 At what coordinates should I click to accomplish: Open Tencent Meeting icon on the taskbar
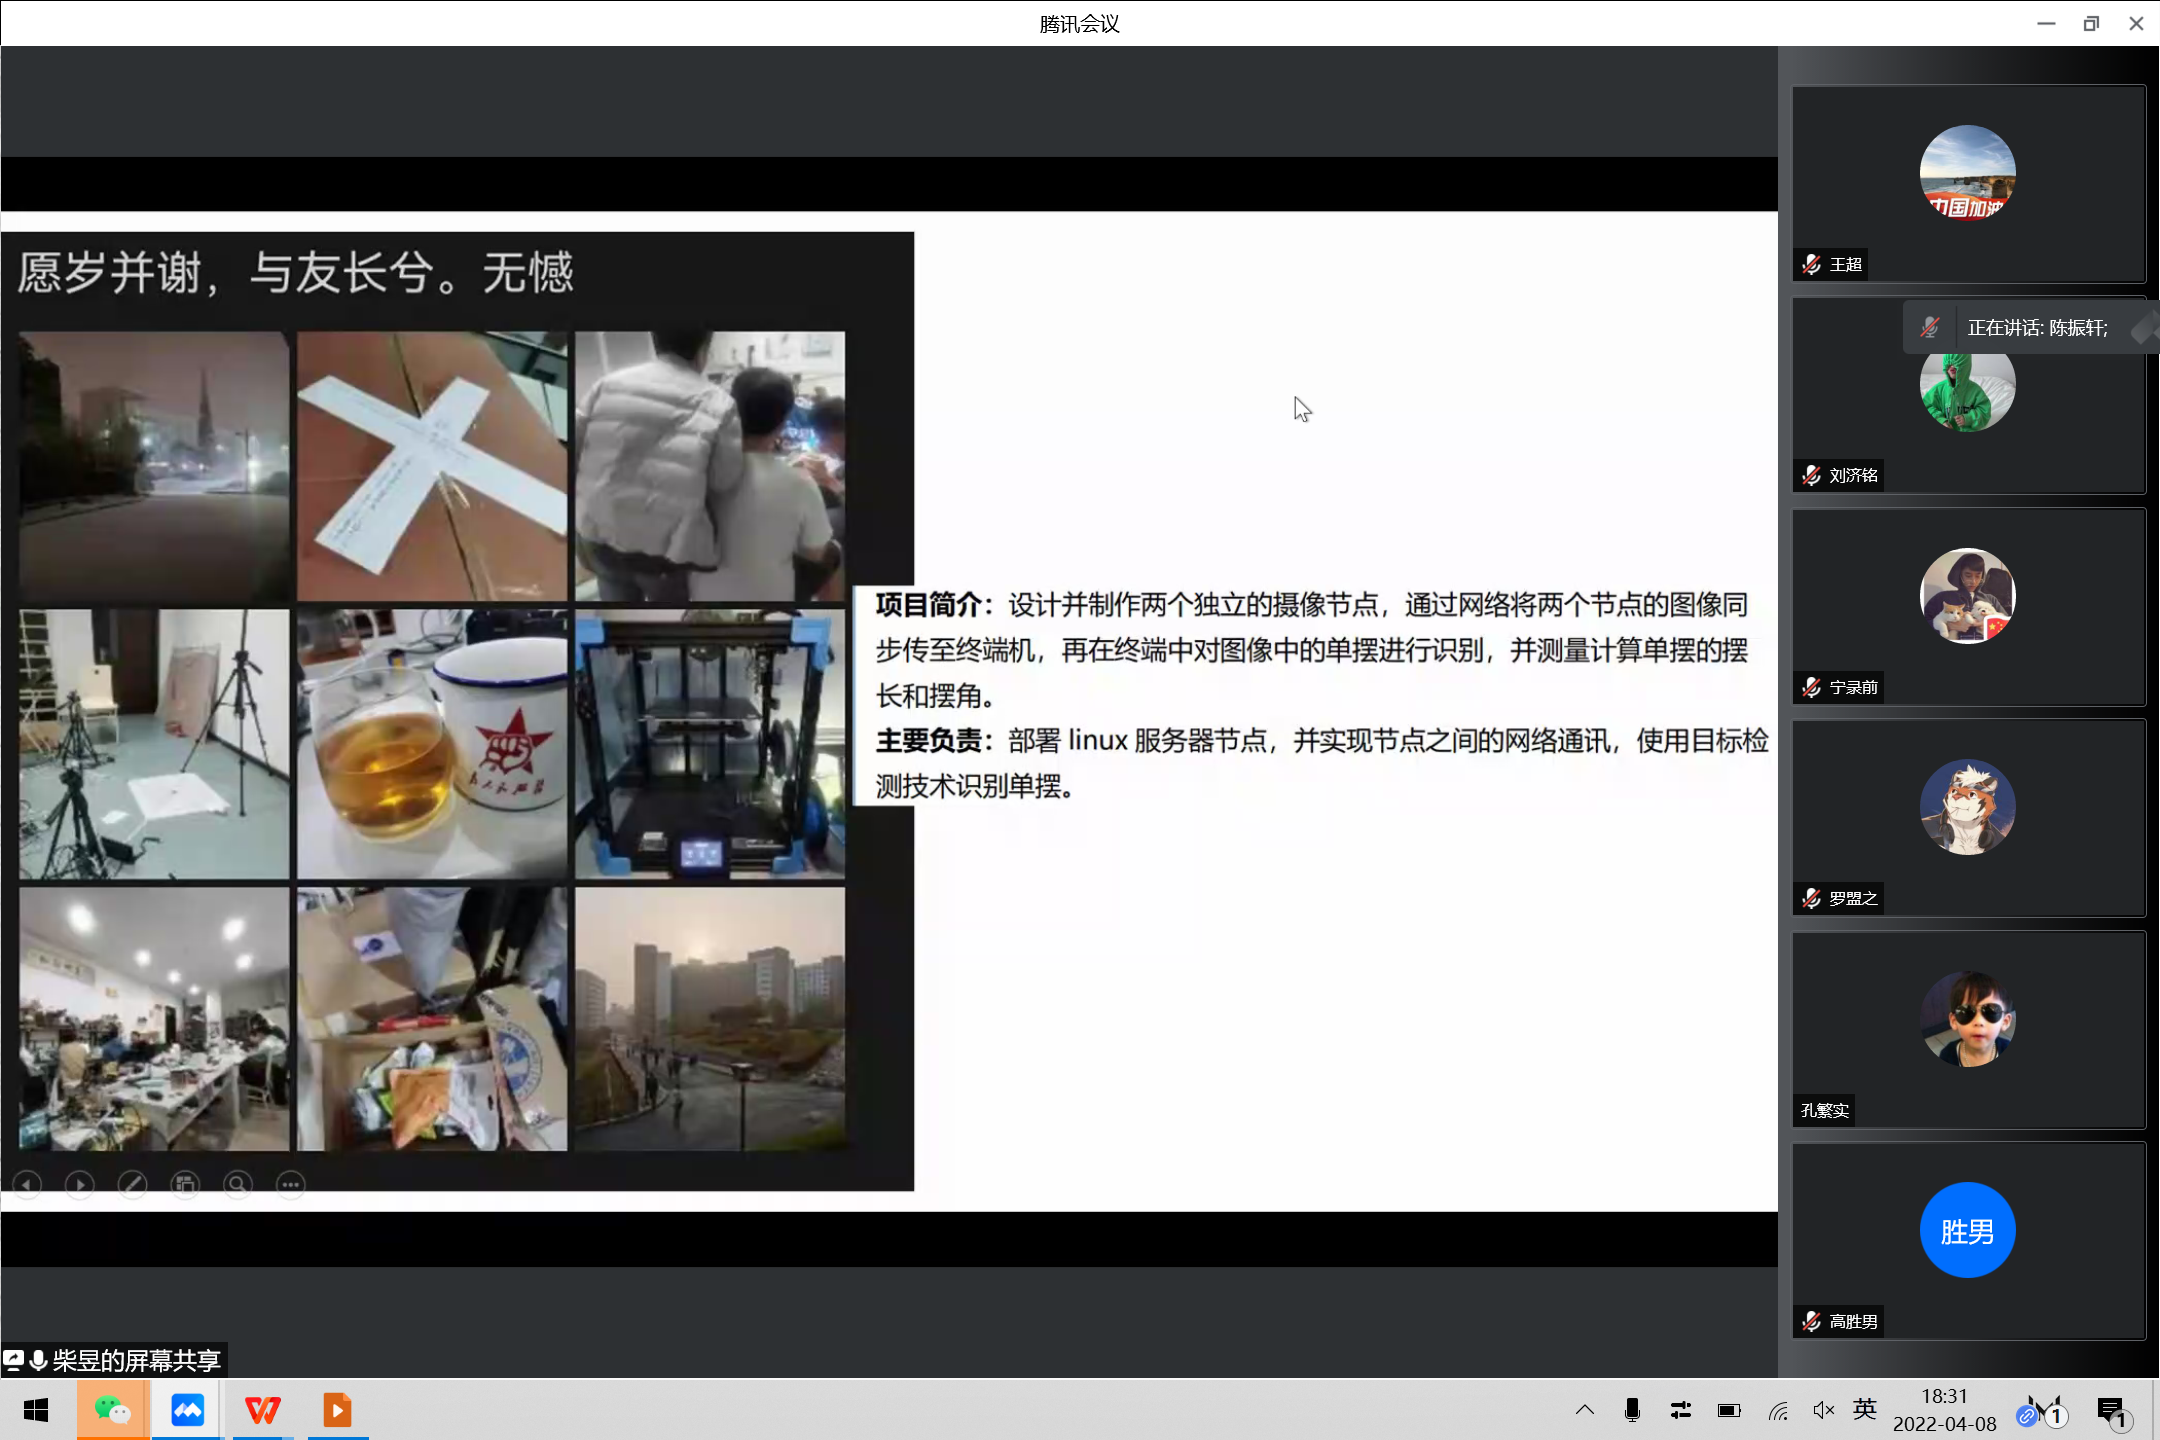[x=187, y=1410]
